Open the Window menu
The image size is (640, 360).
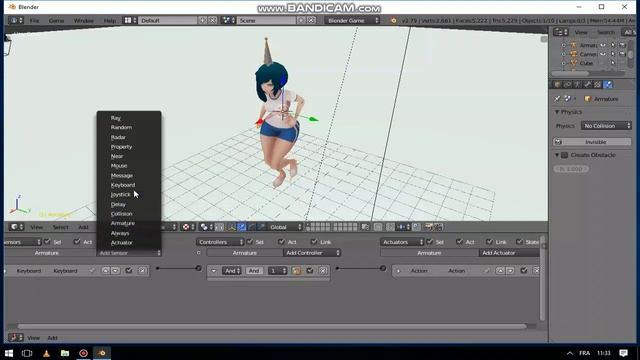[83, 20]
